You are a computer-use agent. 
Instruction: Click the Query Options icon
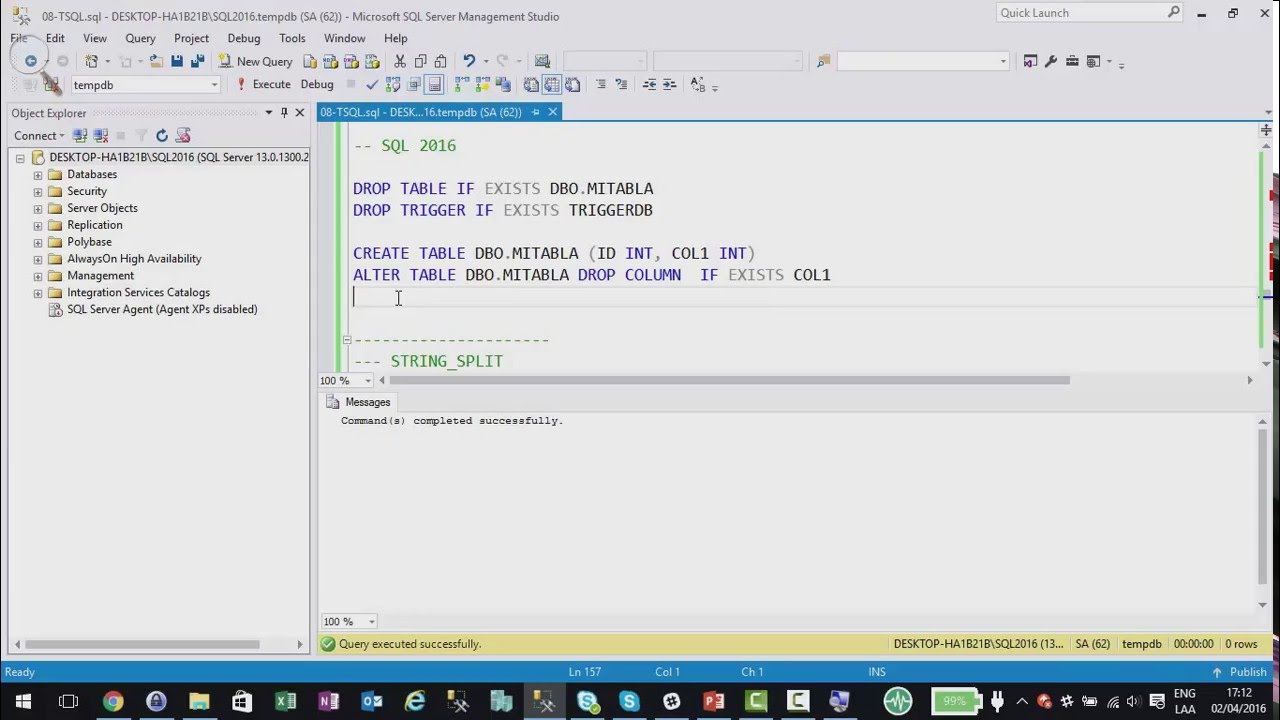[413, 85]
